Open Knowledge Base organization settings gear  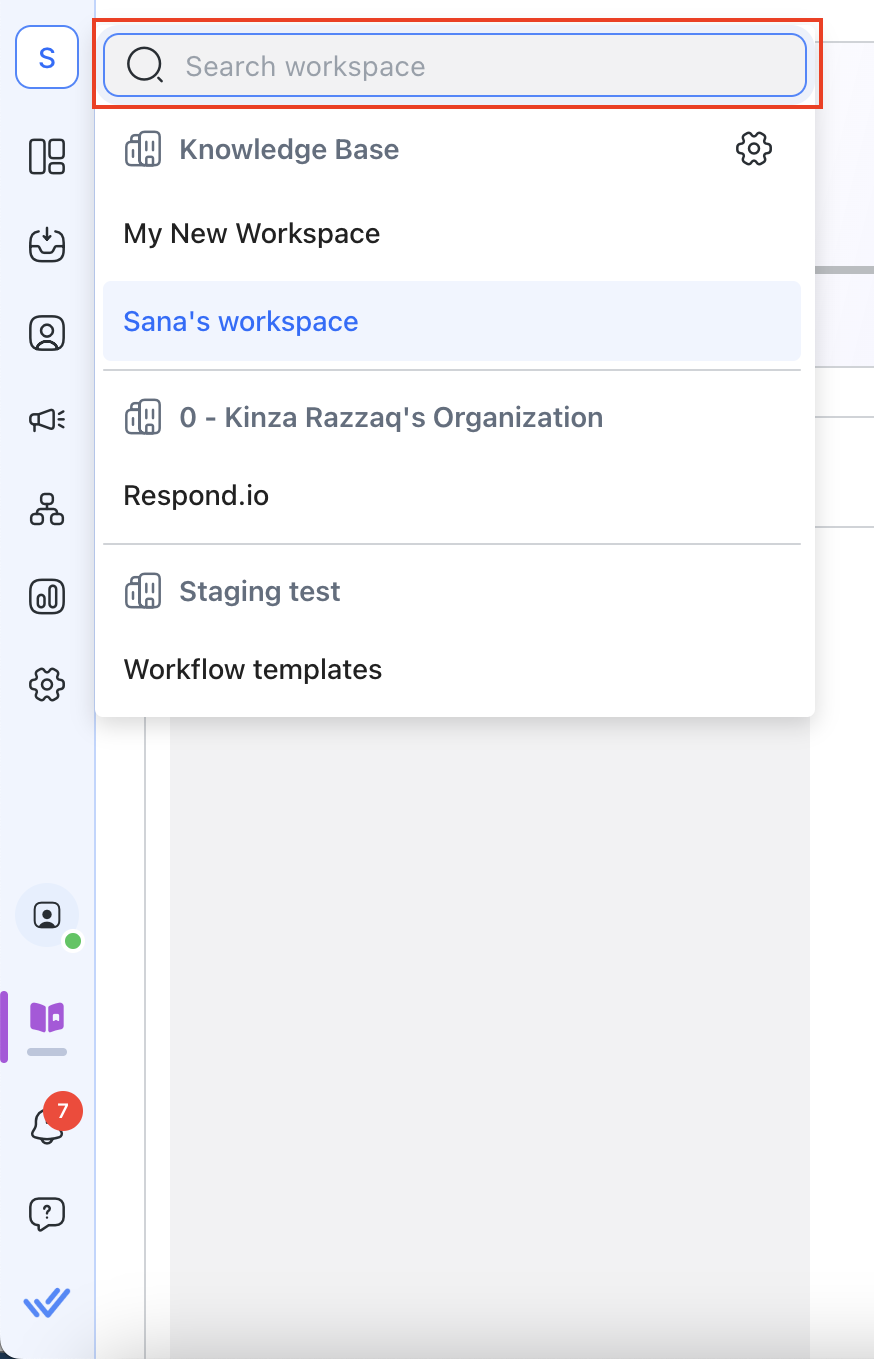(753, 149)
